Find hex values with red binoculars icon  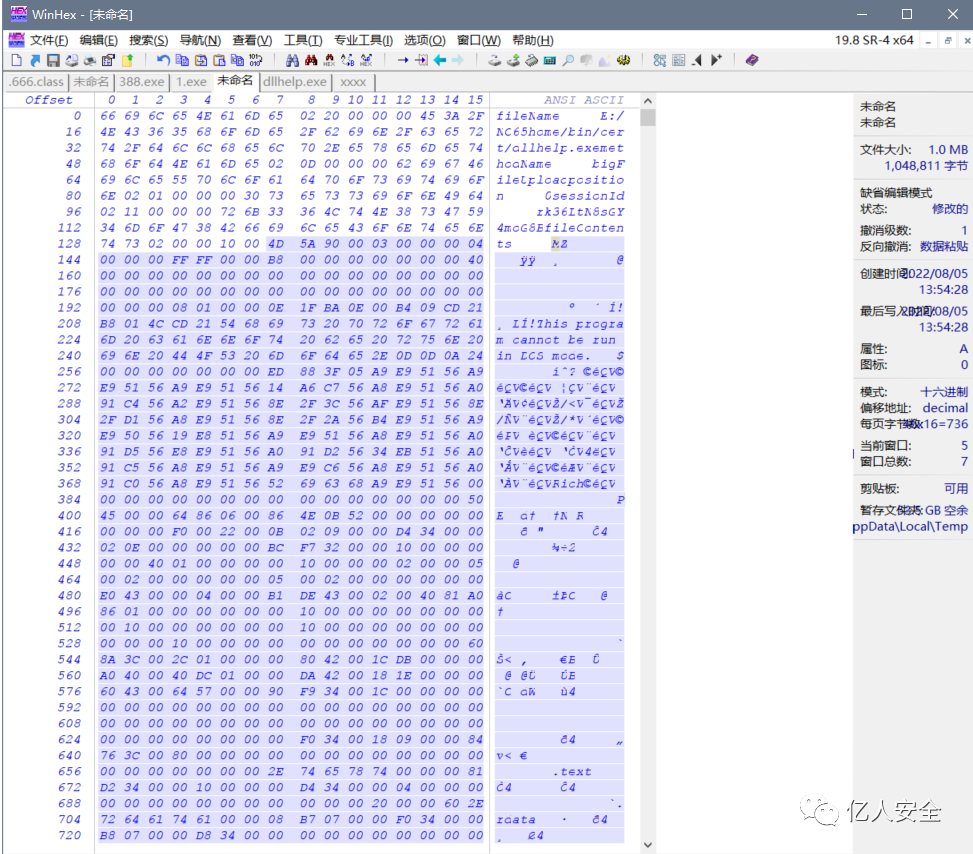tap(311, 60)
